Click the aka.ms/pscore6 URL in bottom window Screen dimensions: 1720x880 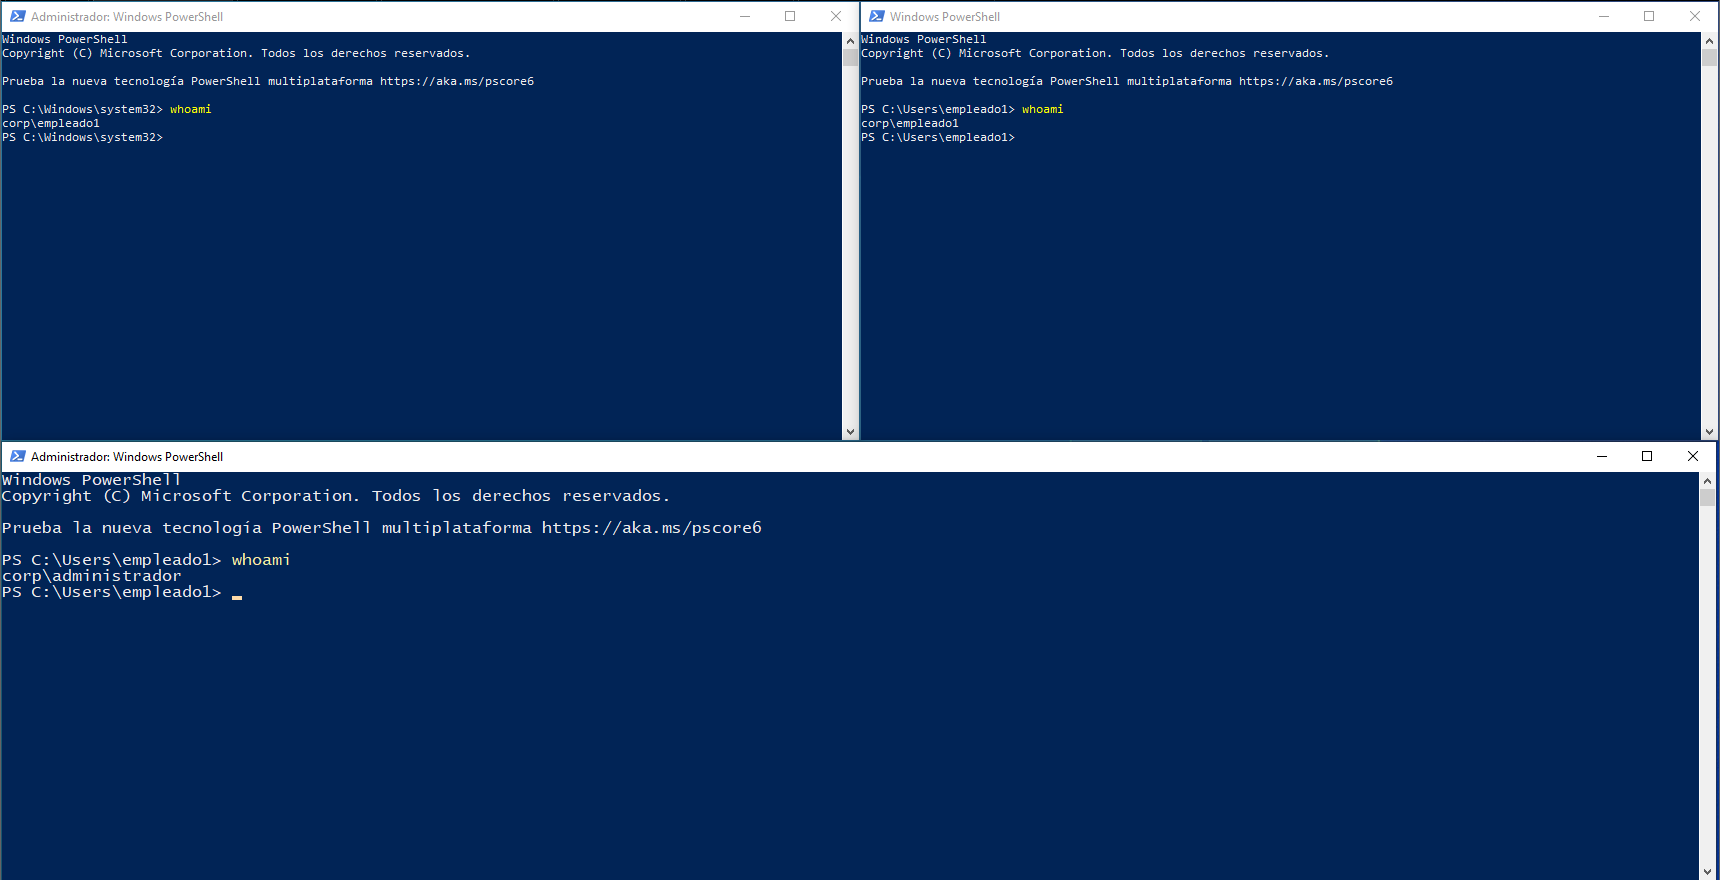[652, 528]
